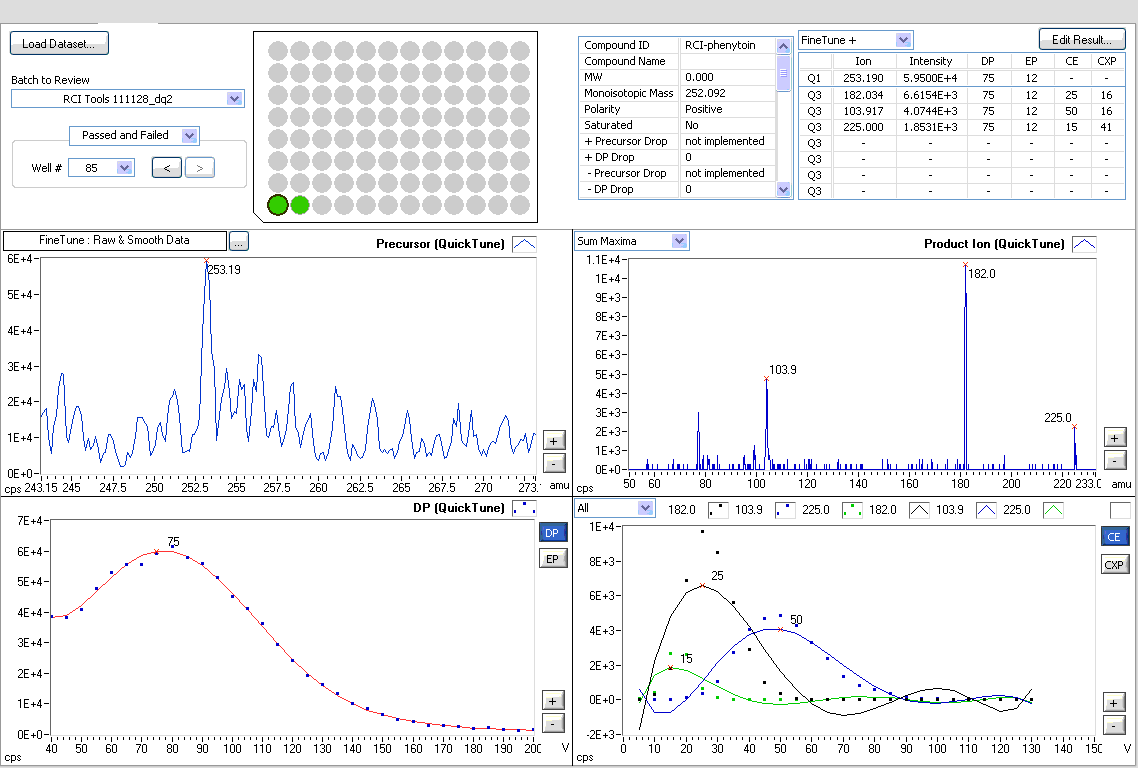
Task: Switch the ramp plot to EP
Action: (552, 558)
